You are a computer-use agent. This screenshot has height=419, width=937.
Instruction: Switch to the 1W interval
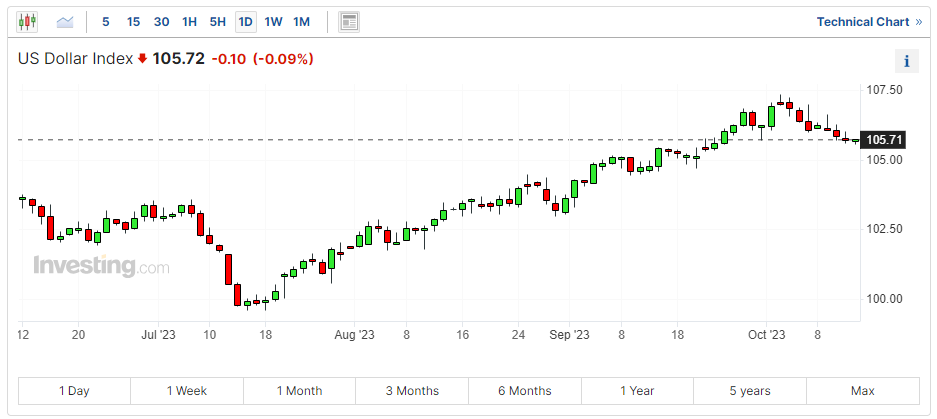point(273,21)
